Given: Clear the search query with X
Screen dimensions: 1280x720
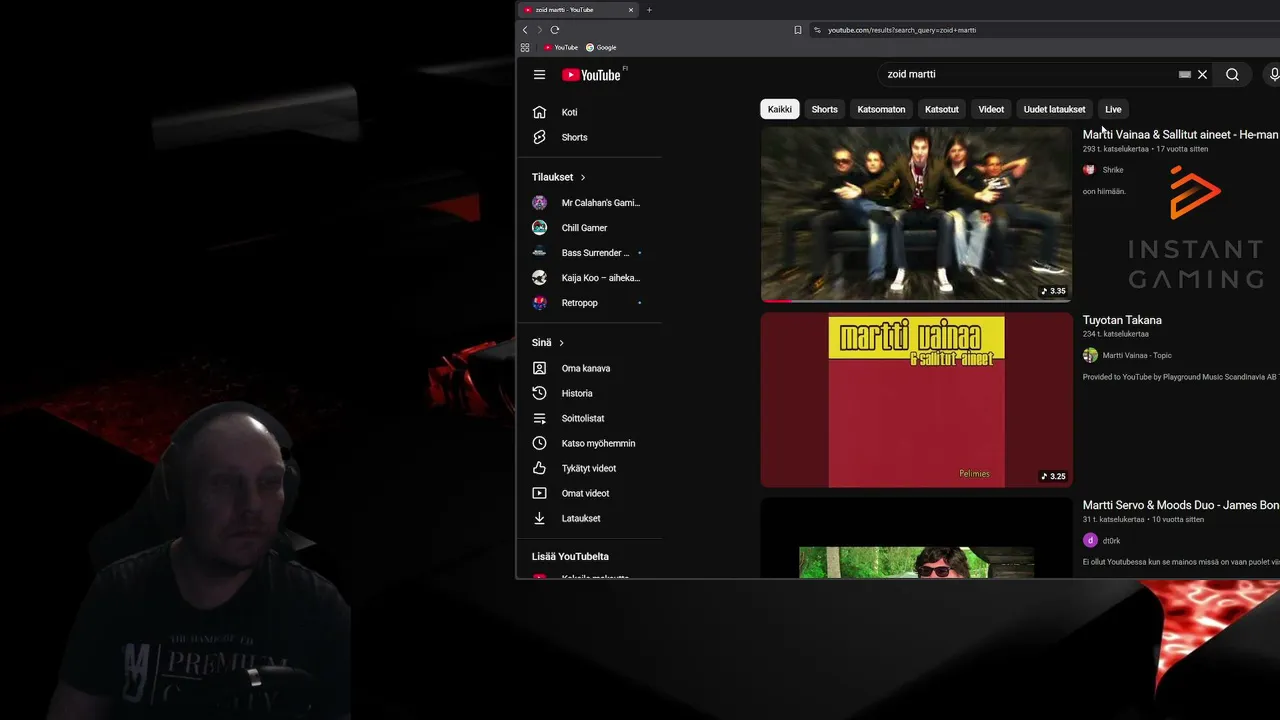Looking at the screenshot, I should pos(1203,74).
